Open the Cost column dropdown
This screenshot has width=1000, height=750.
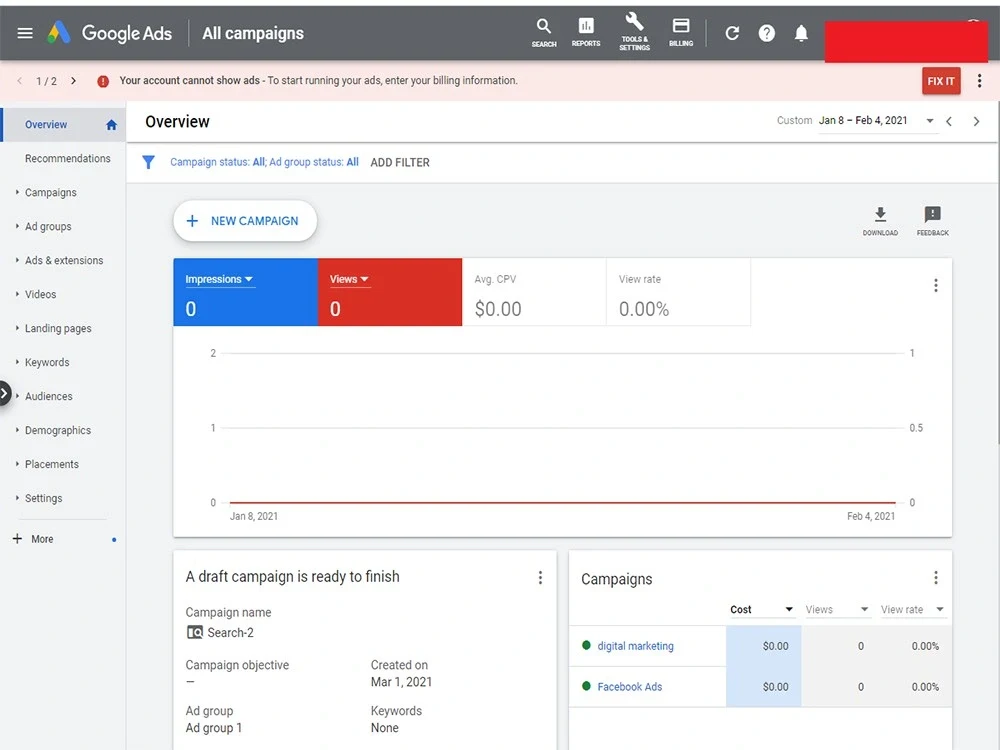click(761, 610)
